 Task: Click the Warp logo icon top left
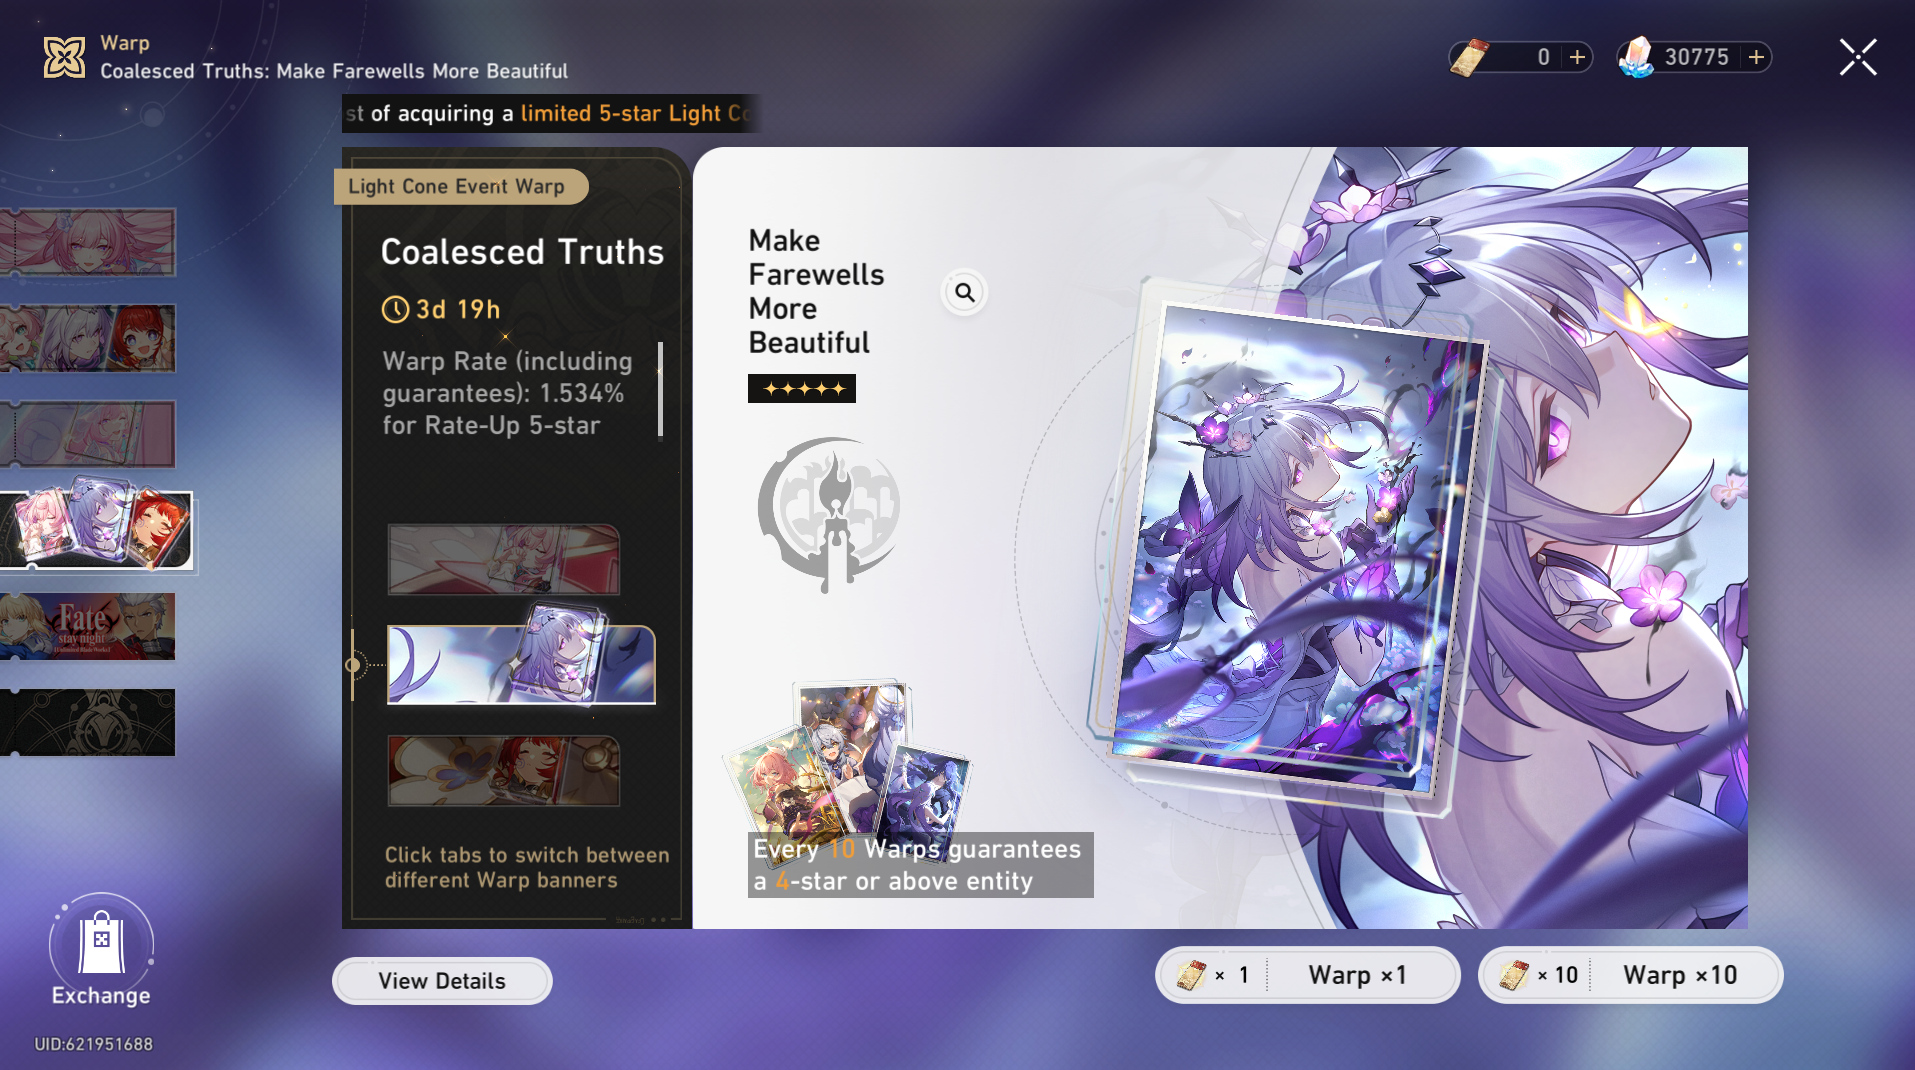[x=64, y=57]
